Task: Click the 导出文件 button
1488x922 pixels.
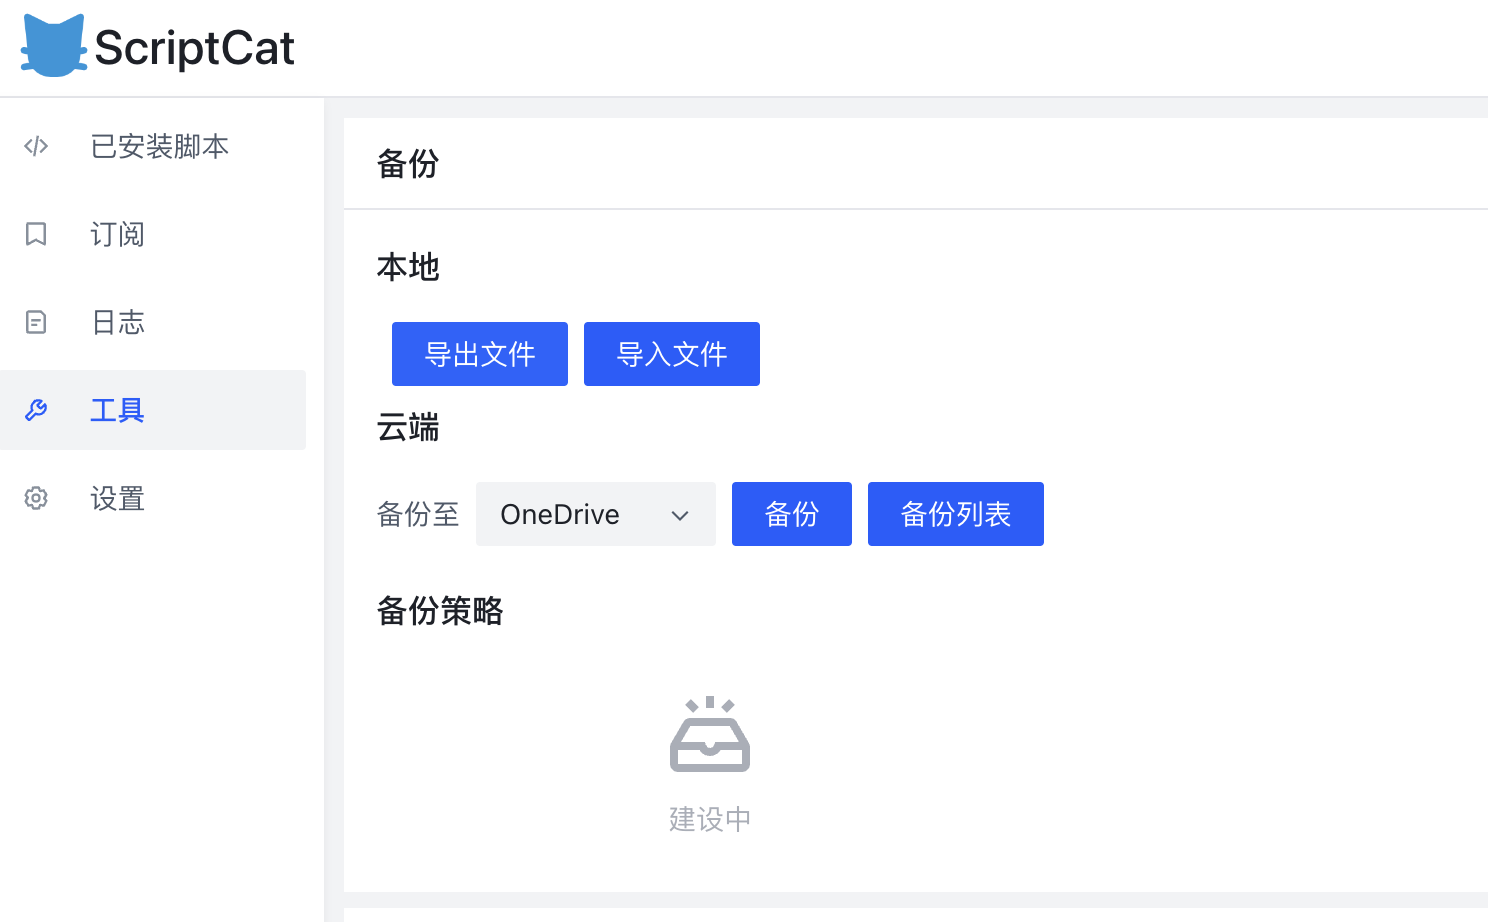Action: tap(479, 353)
